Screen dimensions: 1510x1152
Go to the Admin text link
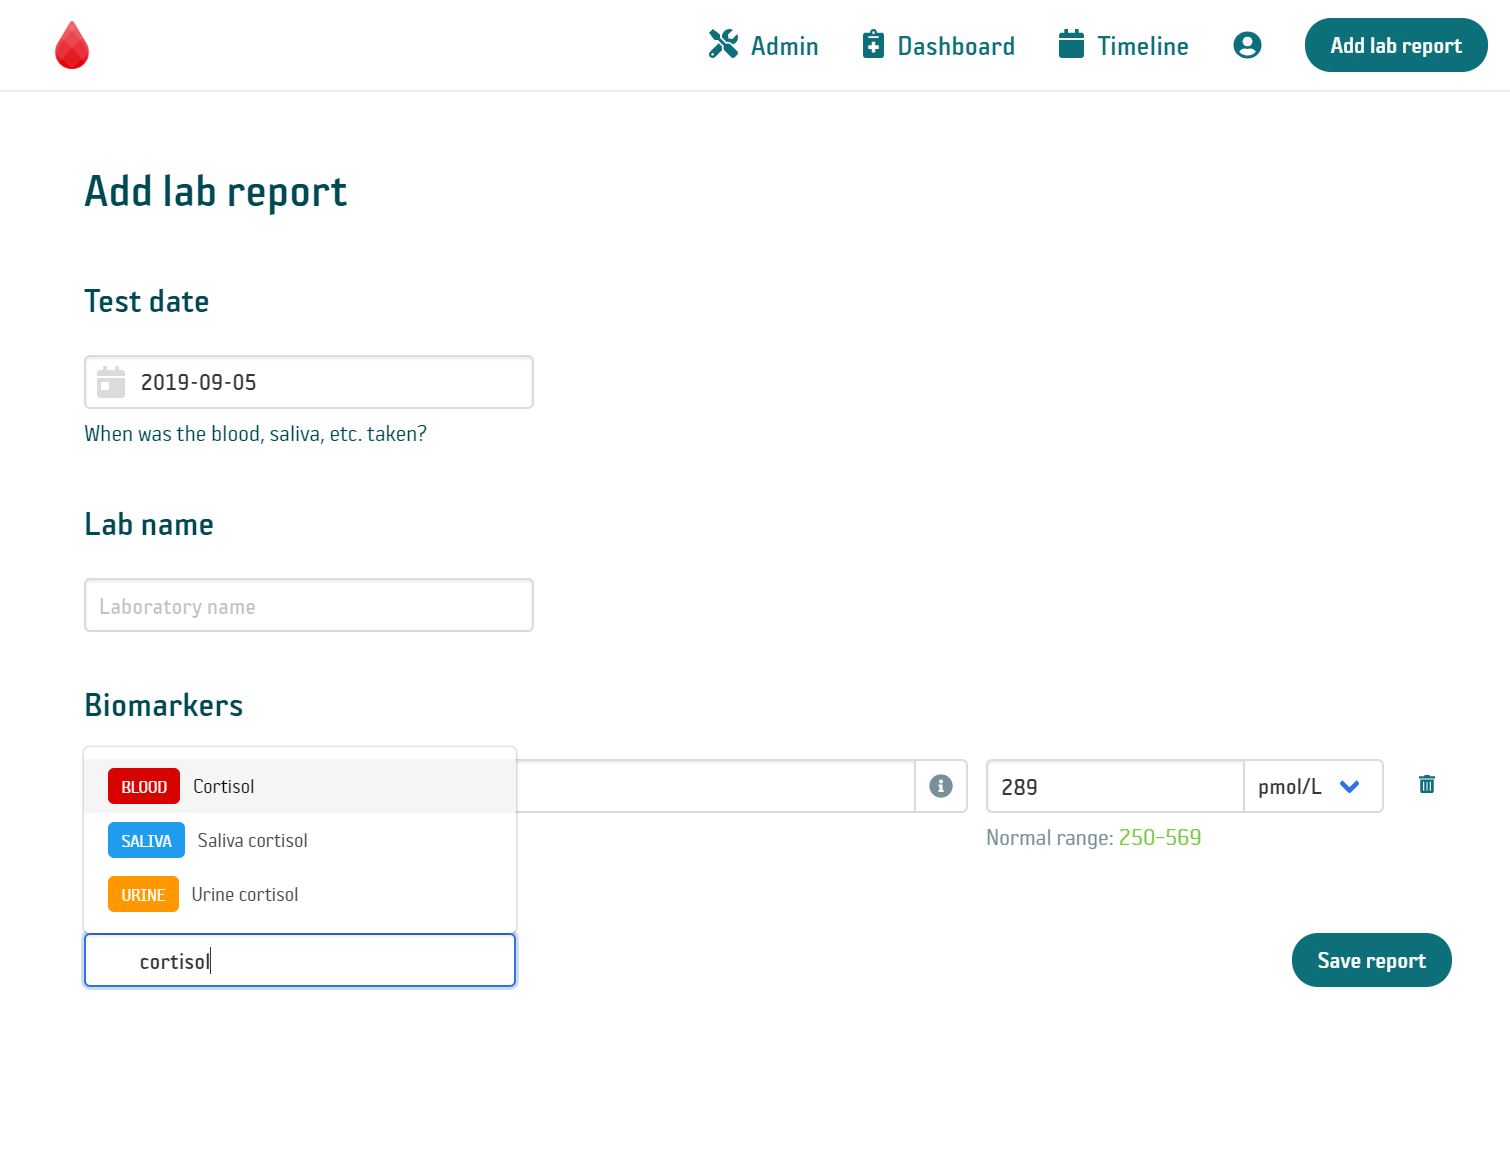pos(784,46)
